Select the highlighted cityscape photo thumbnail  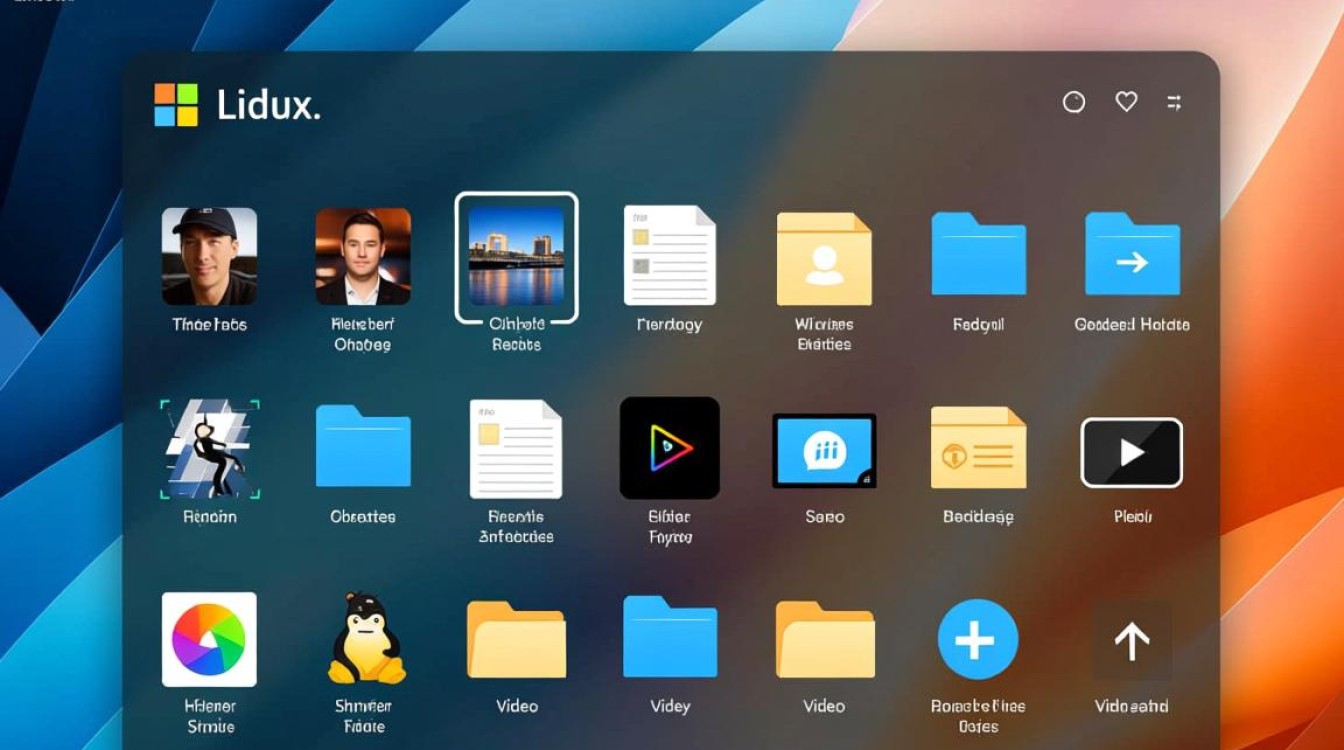click(x=515, y=258)
